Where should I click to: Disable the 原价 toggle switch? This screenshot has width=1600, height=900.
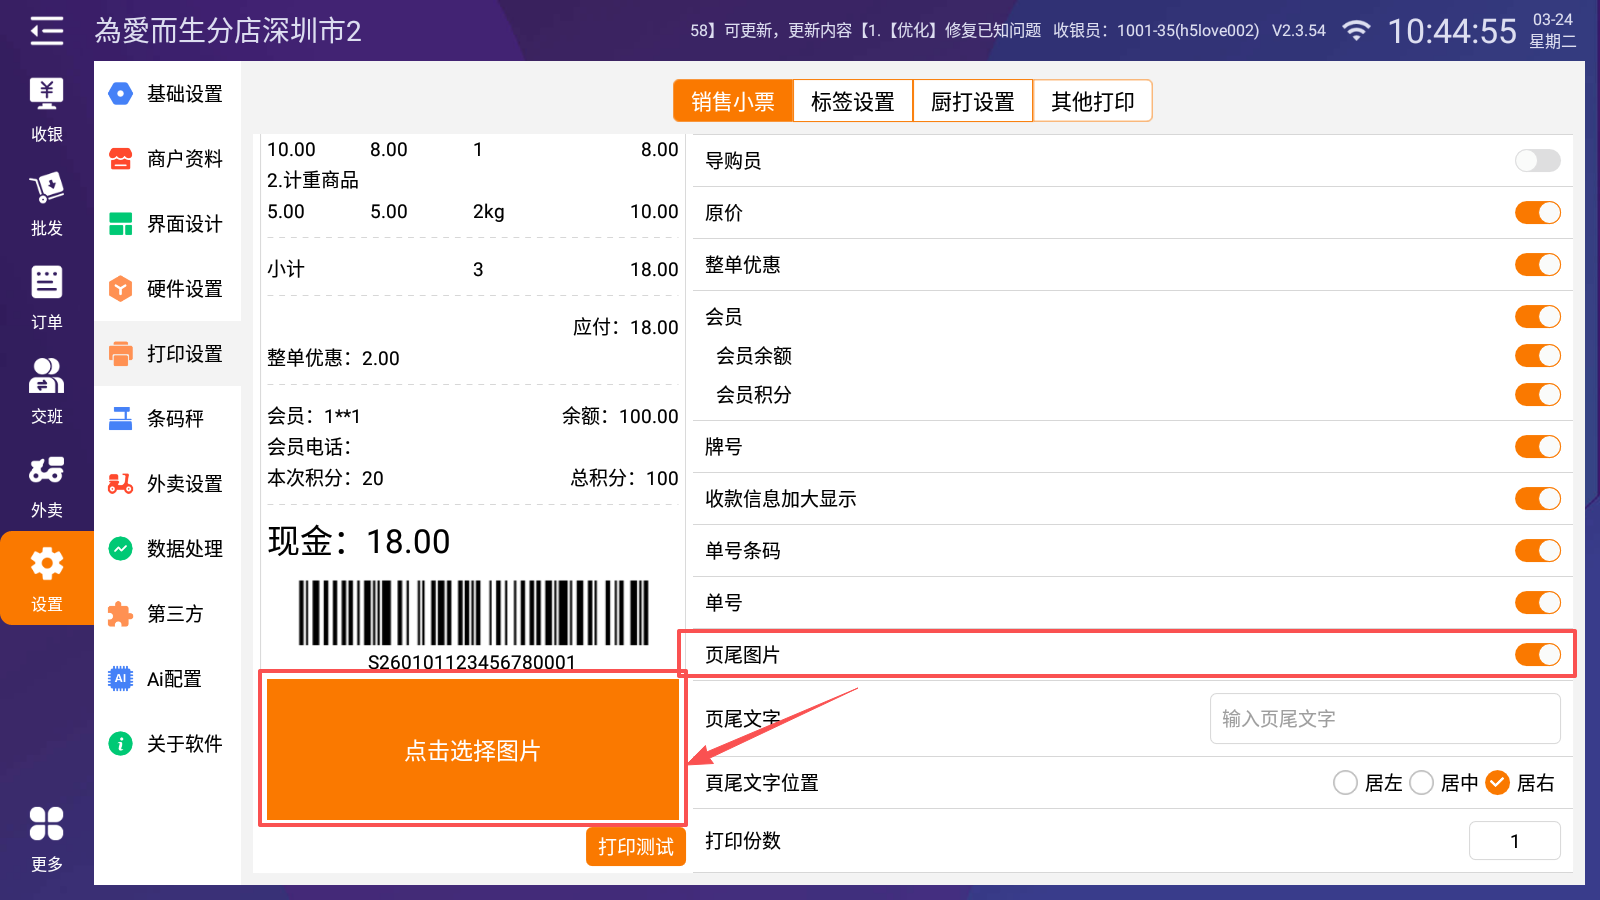click(1537, 213)
